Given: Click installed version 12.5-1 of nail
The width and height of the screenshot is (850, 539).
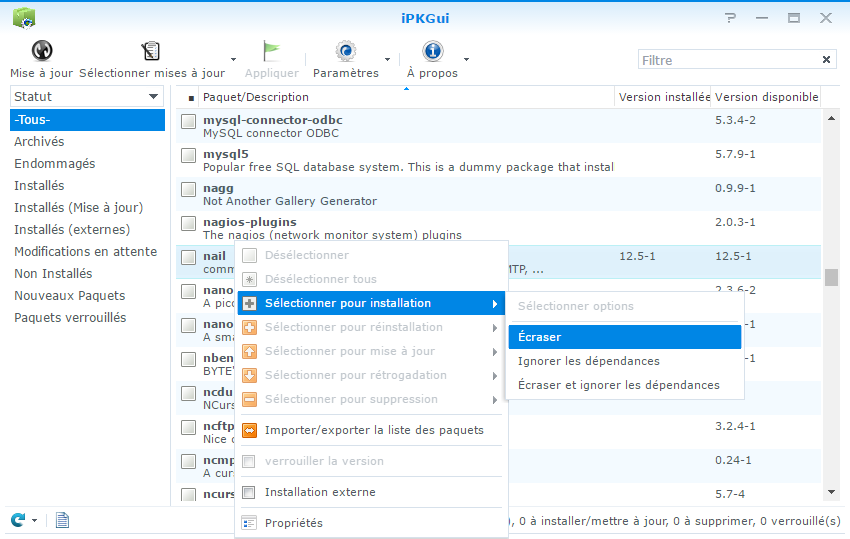Looking at the screenshot, I should (x=638, y=256).
